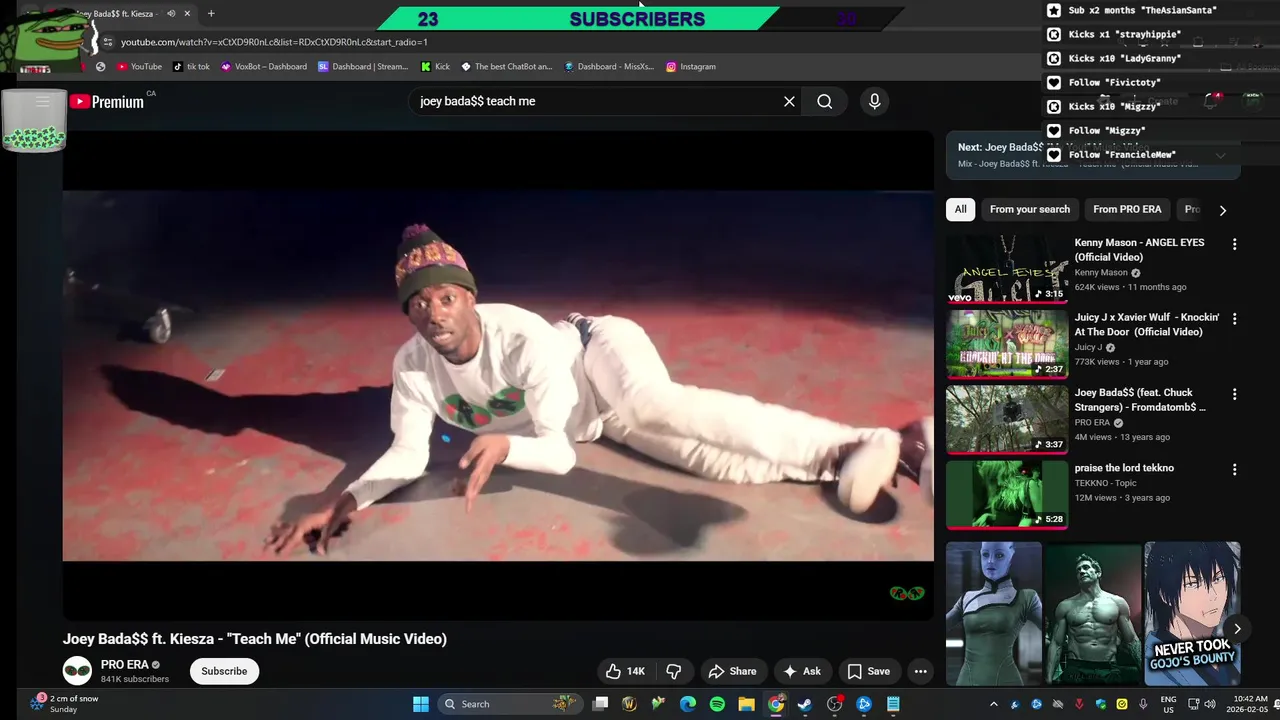Viewport: 1280px width, 720px height.
Task: Open the YouTube bookmark in bookmarks bar
Action: click(139, 67)
